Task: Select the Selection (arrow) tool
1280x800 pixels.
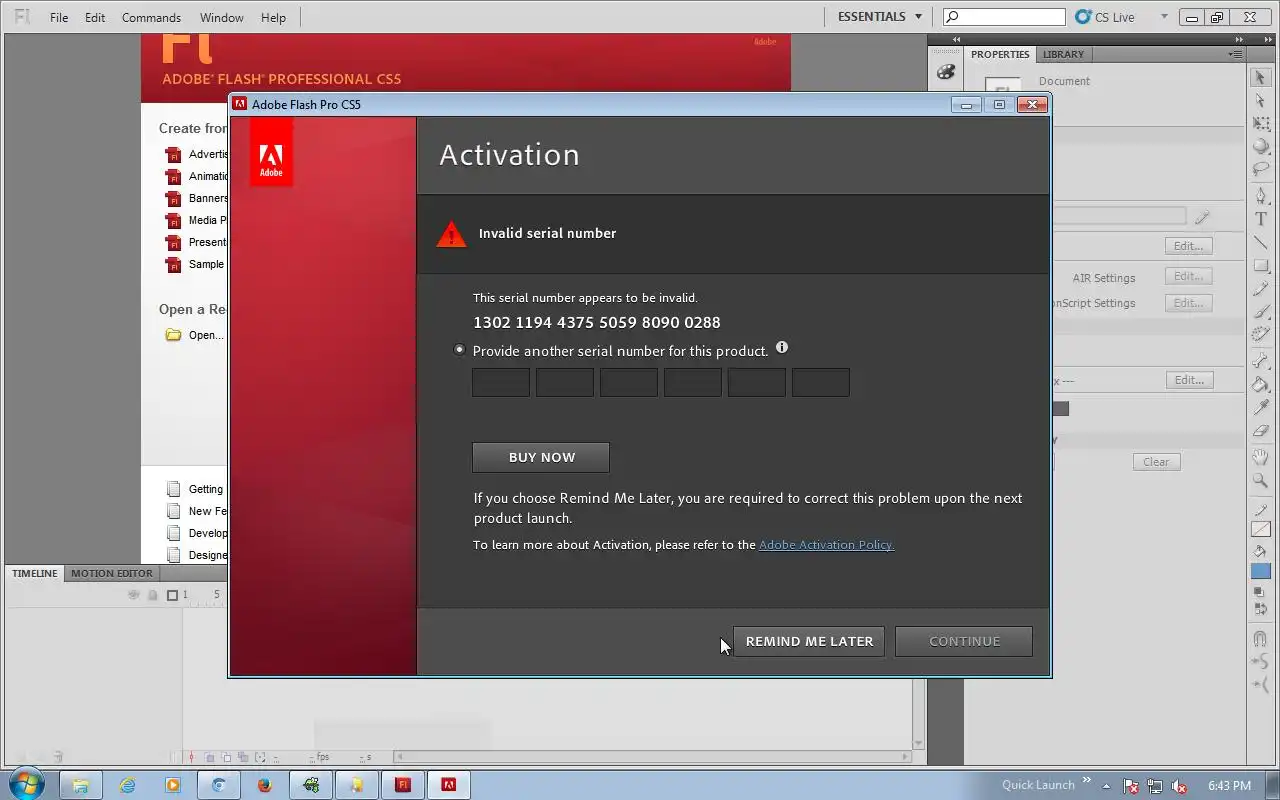Action: (1260, 78)
